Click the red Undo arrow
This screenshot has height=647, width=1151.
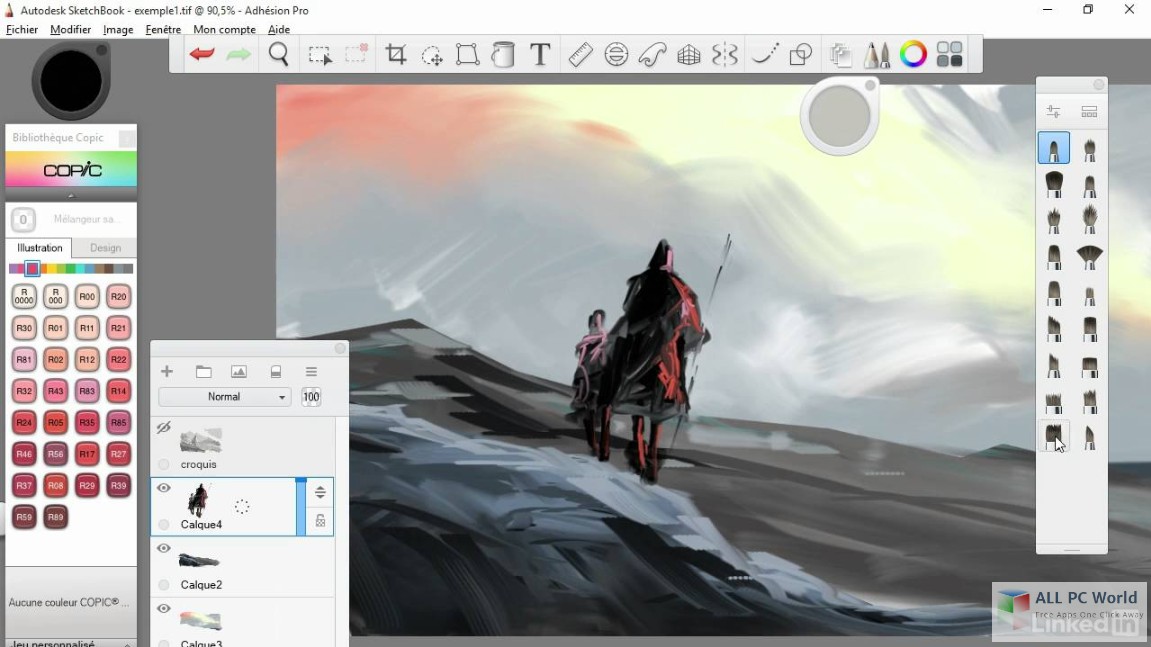click(x=202, y=54)
